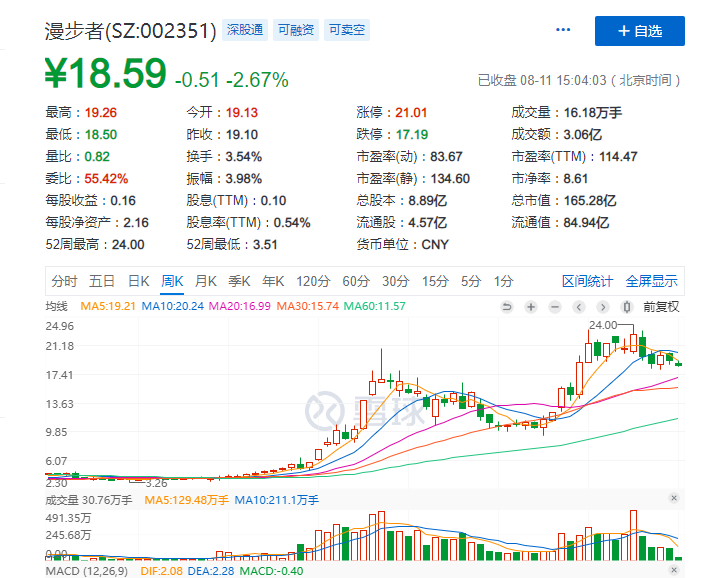Click the 涨停 value 21.01
706x578 pixels.
coord(411,113)
